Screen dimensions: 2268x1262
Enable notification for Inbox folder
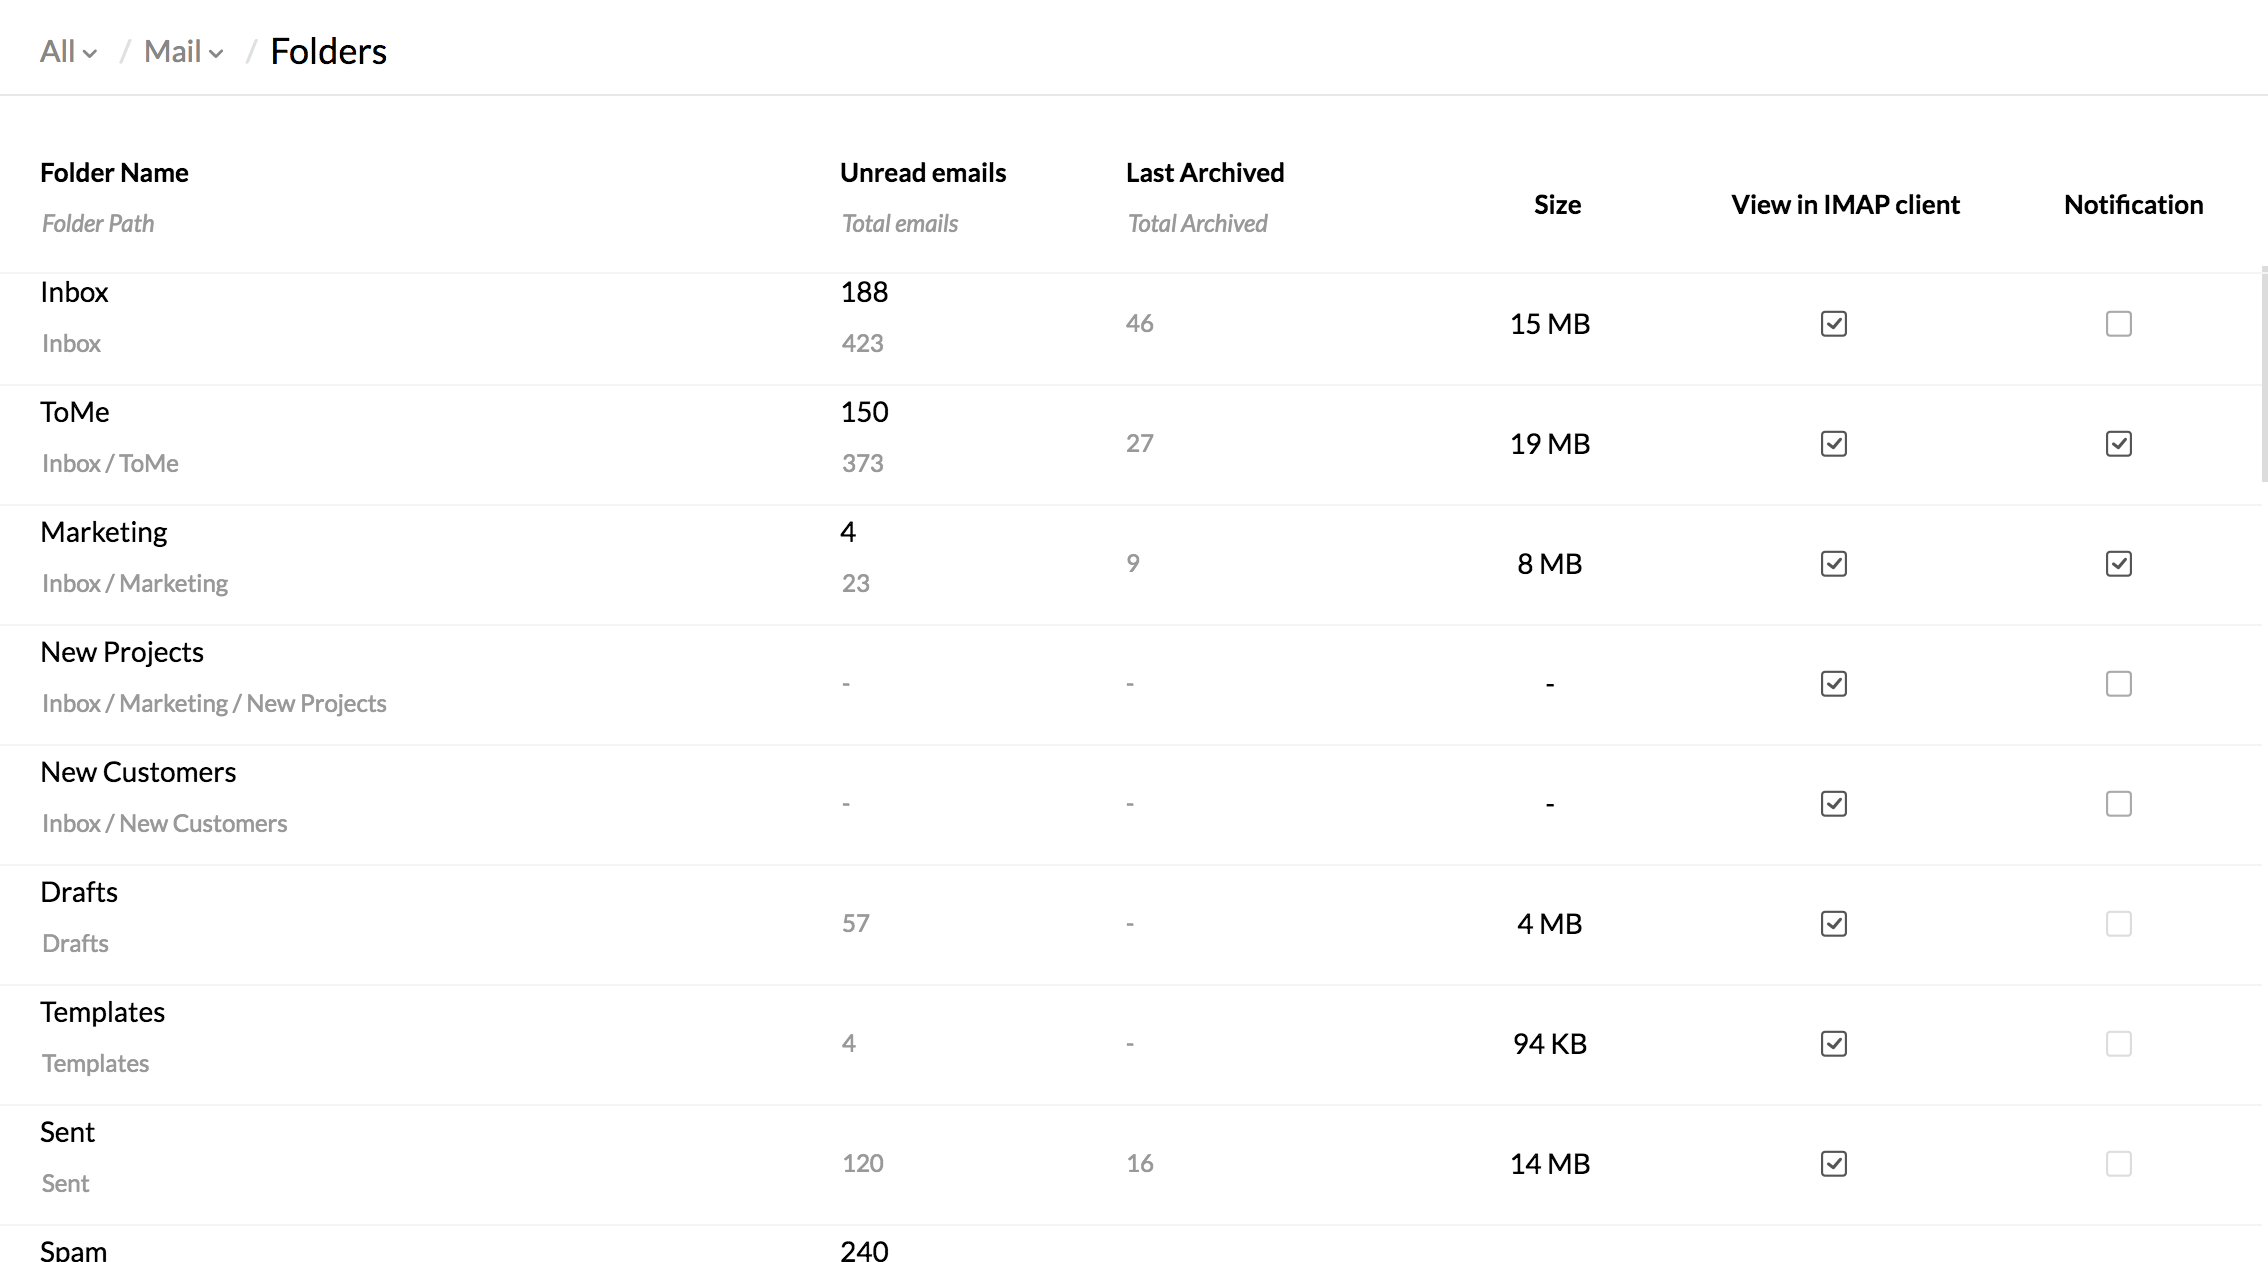coord(2118,324)
